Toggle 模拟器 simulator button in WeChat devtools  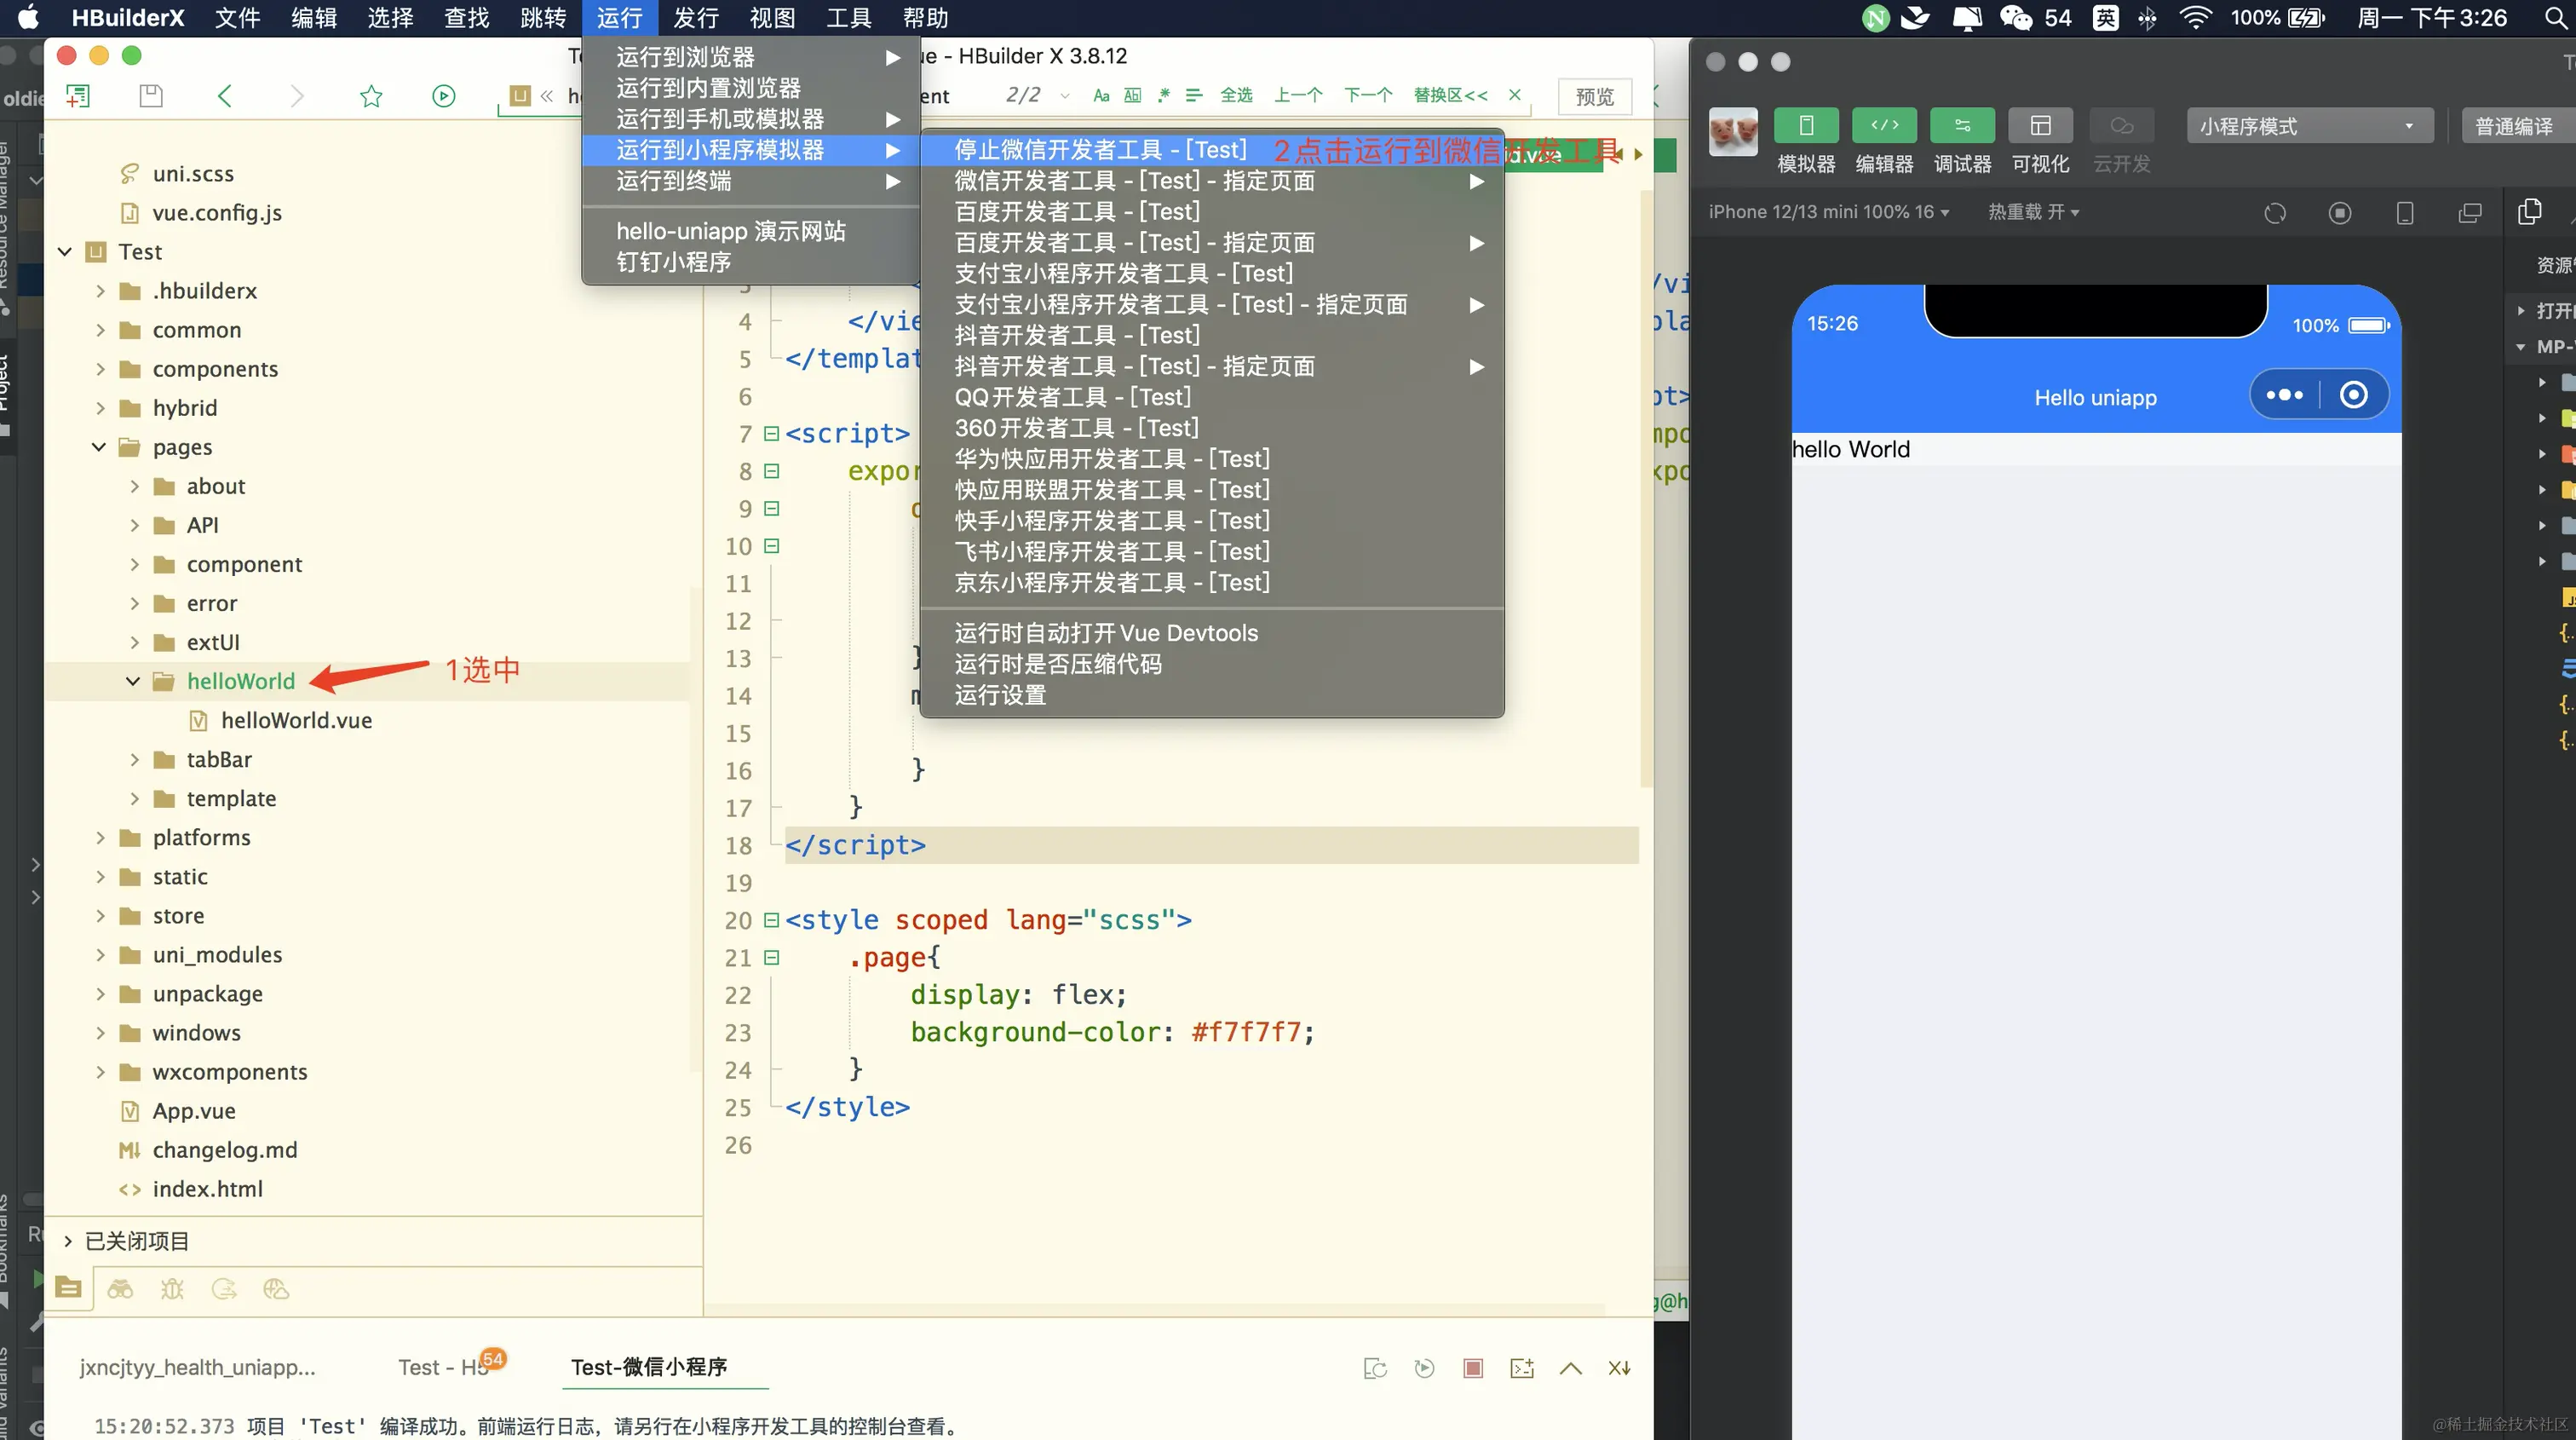pyautogui.click(x=1806, y=126)
